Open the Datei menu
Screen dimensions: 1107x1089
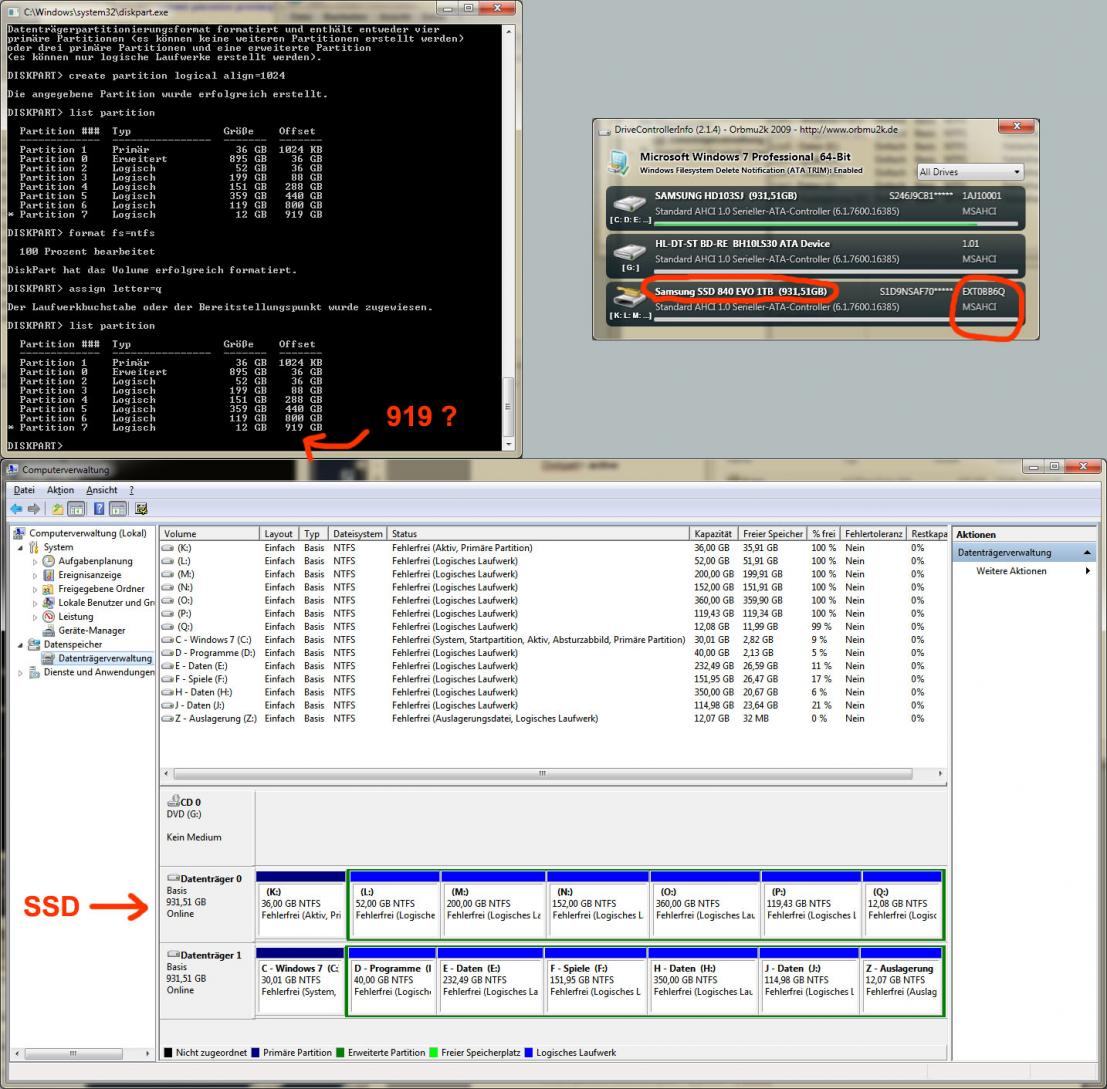tap(24, 490)
